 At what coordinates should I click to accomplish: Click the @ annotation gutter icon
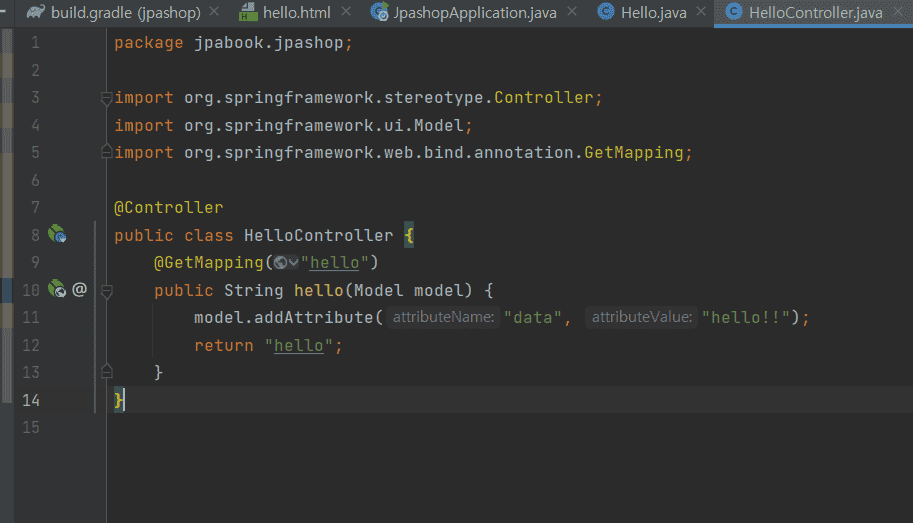point(80,290)
